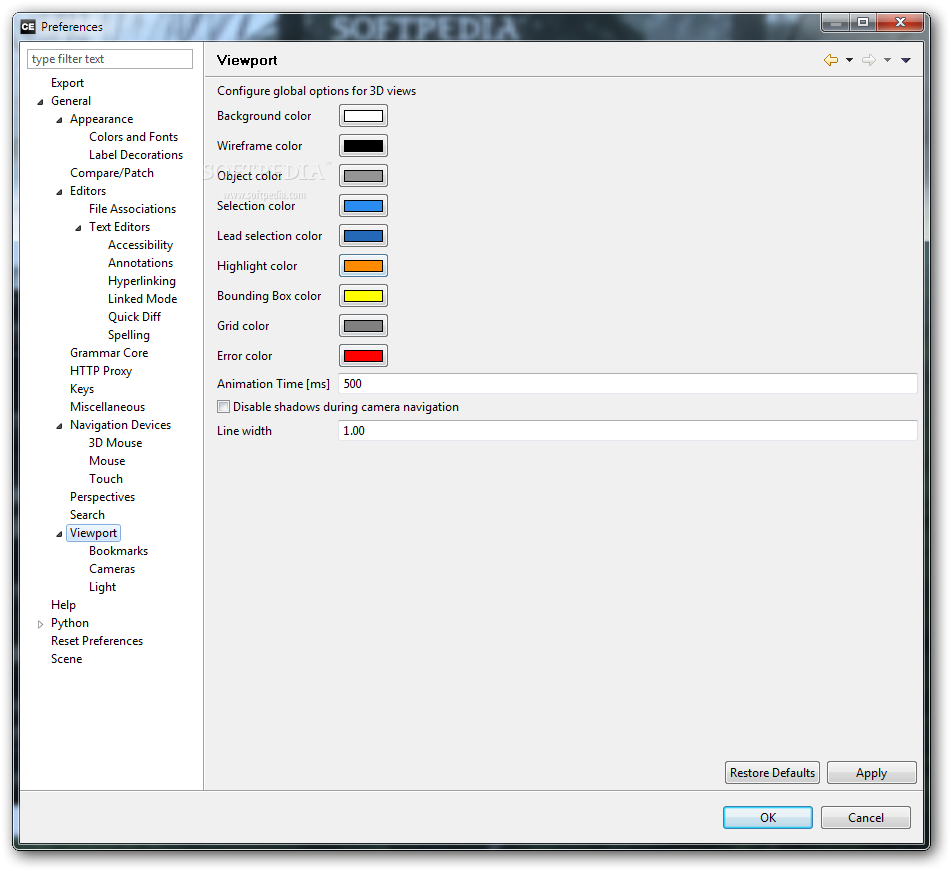This screenshot has width=951, height=871.
Task: Select Compare/Patch tree item
Action: [x=112, y=173]
